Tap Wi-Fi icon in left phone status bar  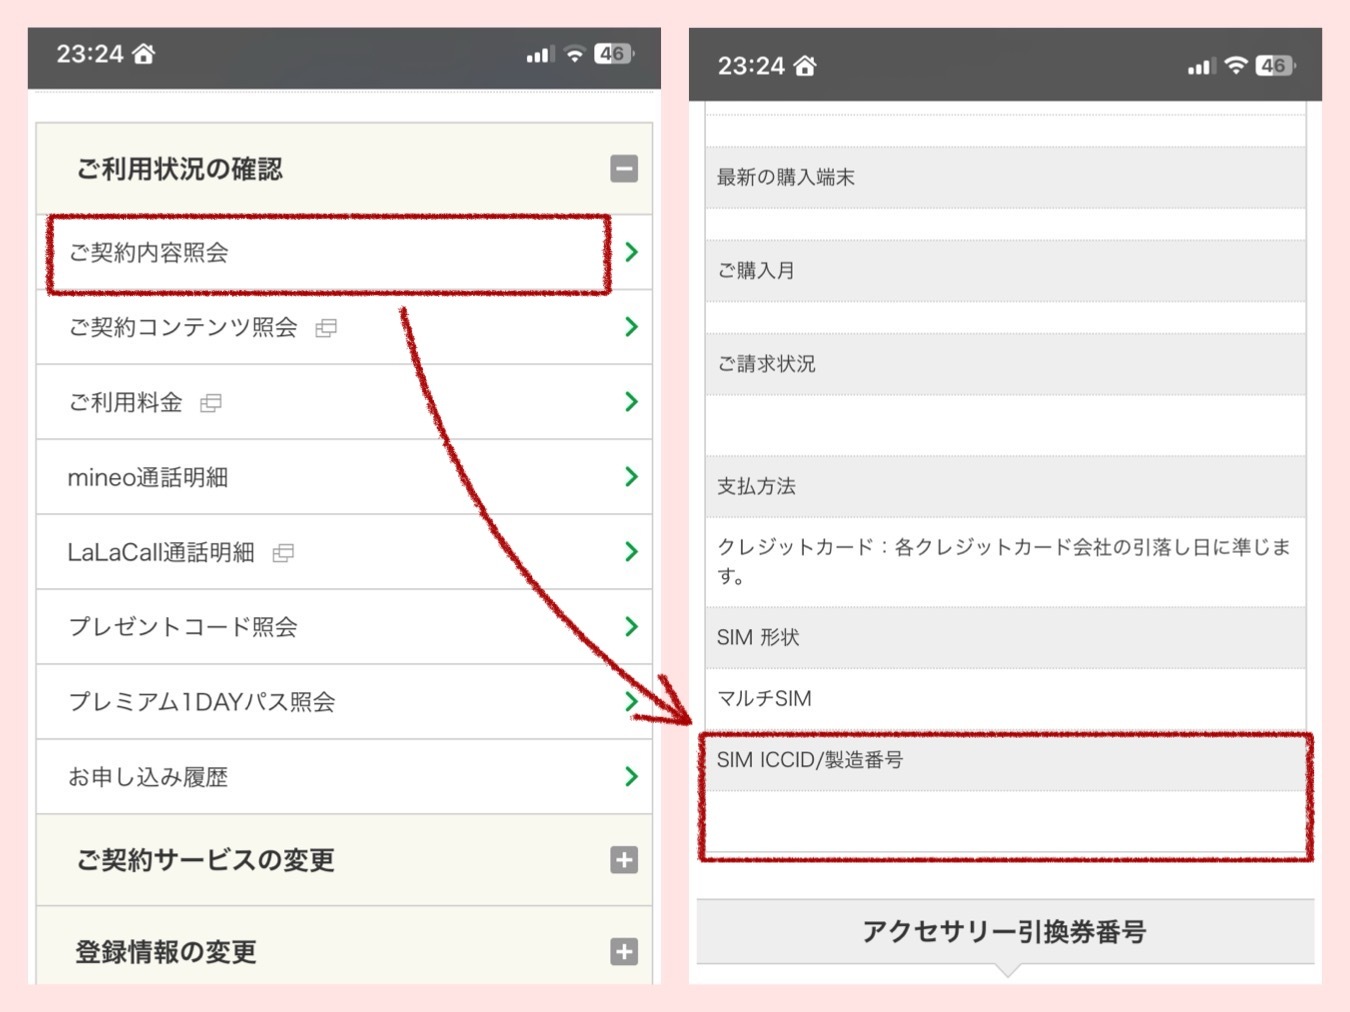point(574,54)
